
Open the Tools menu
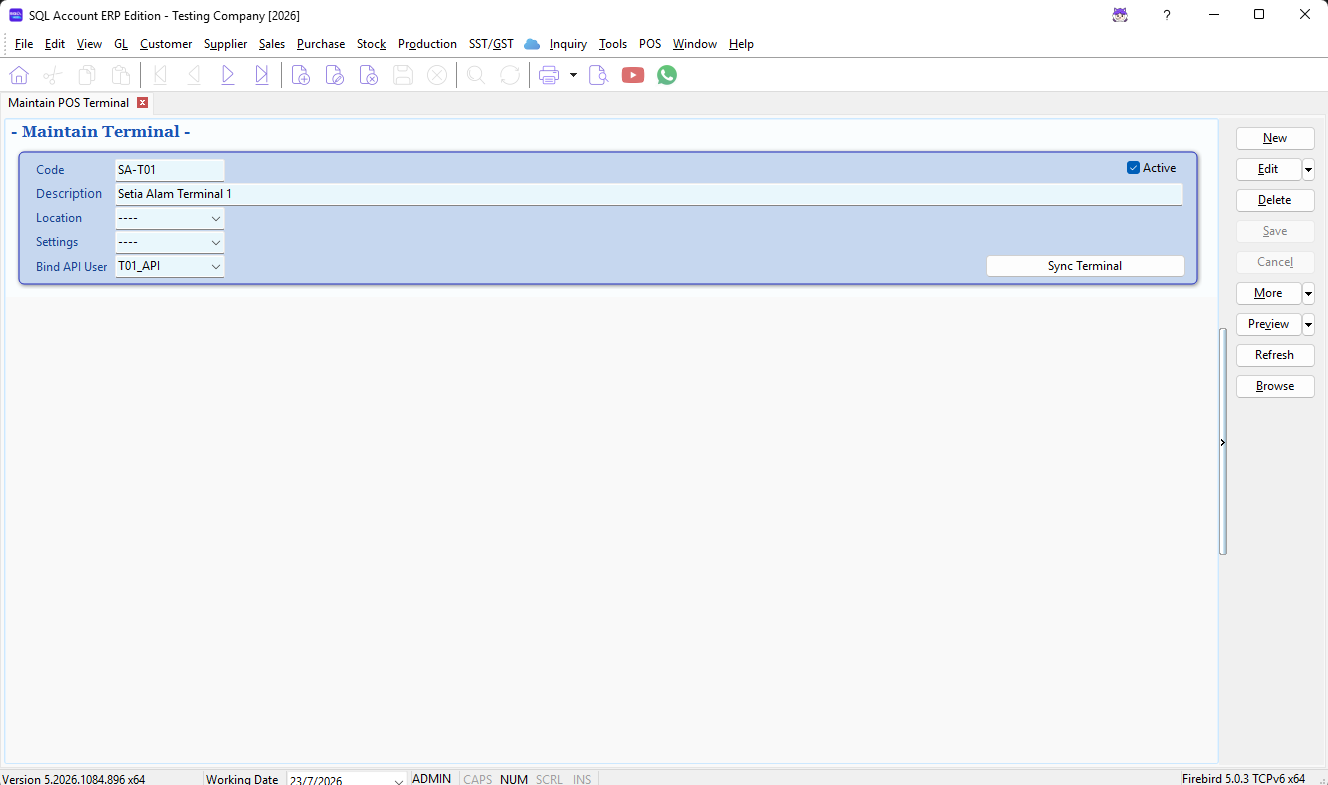pyautogui.click(x=613, y=44)
